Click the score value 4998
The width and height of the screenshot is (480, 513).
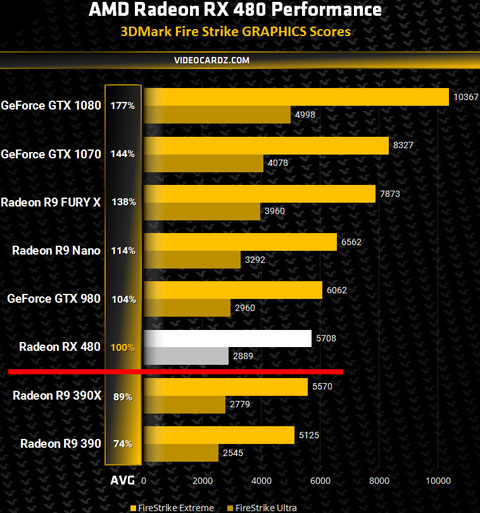(305, 115)
